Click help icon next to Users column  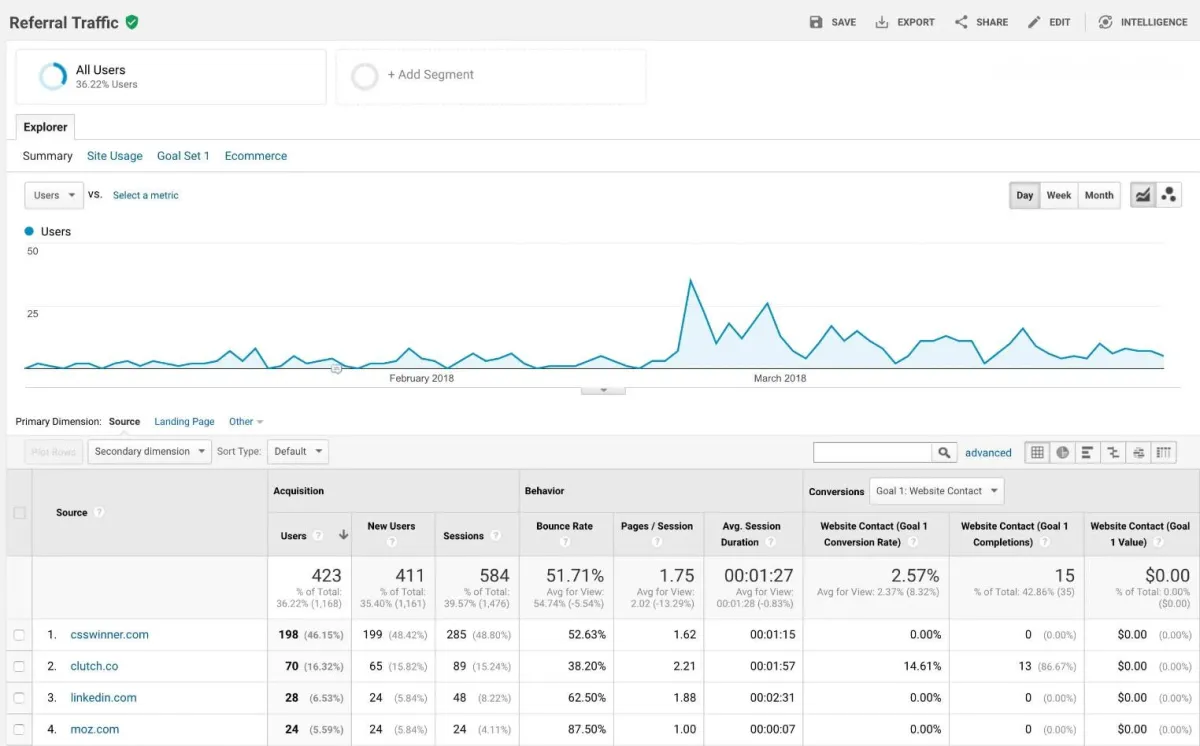[x=318, y=536]
